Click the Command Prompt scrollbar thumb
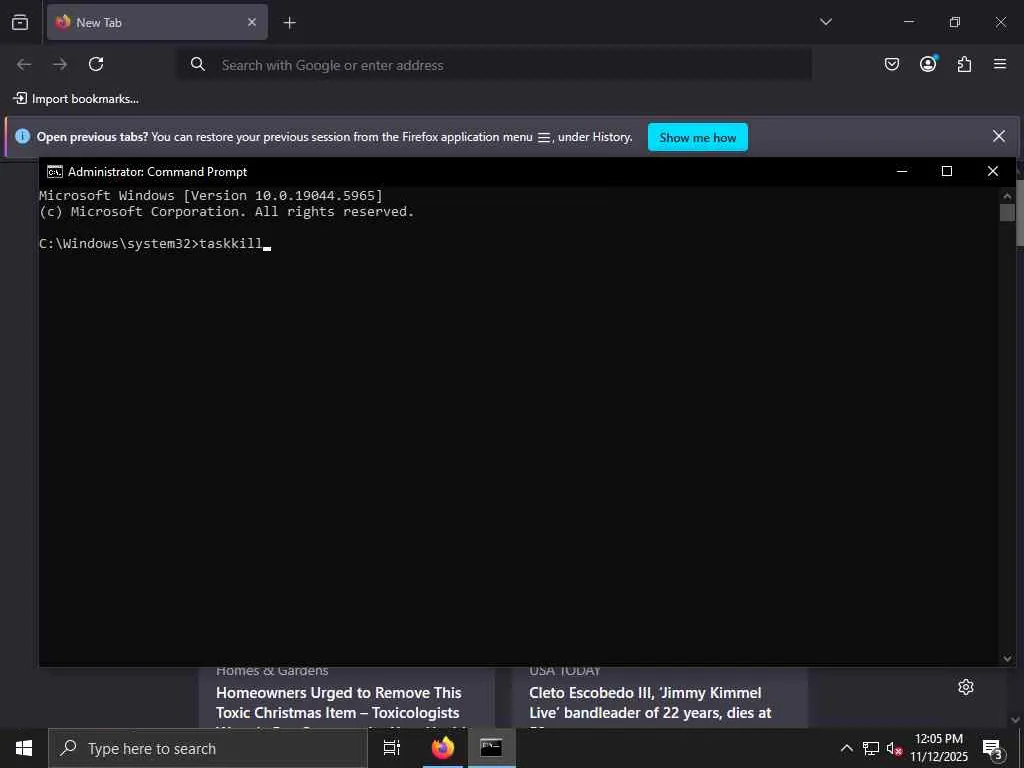 tap(1006, 212)
